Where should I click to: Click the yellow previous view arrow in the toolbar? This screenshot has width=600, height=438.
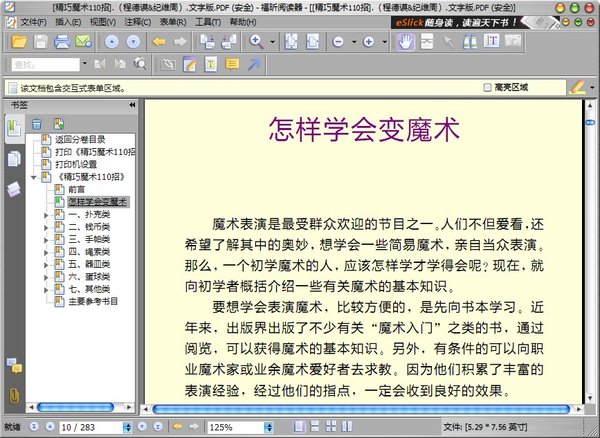(159, 42)
